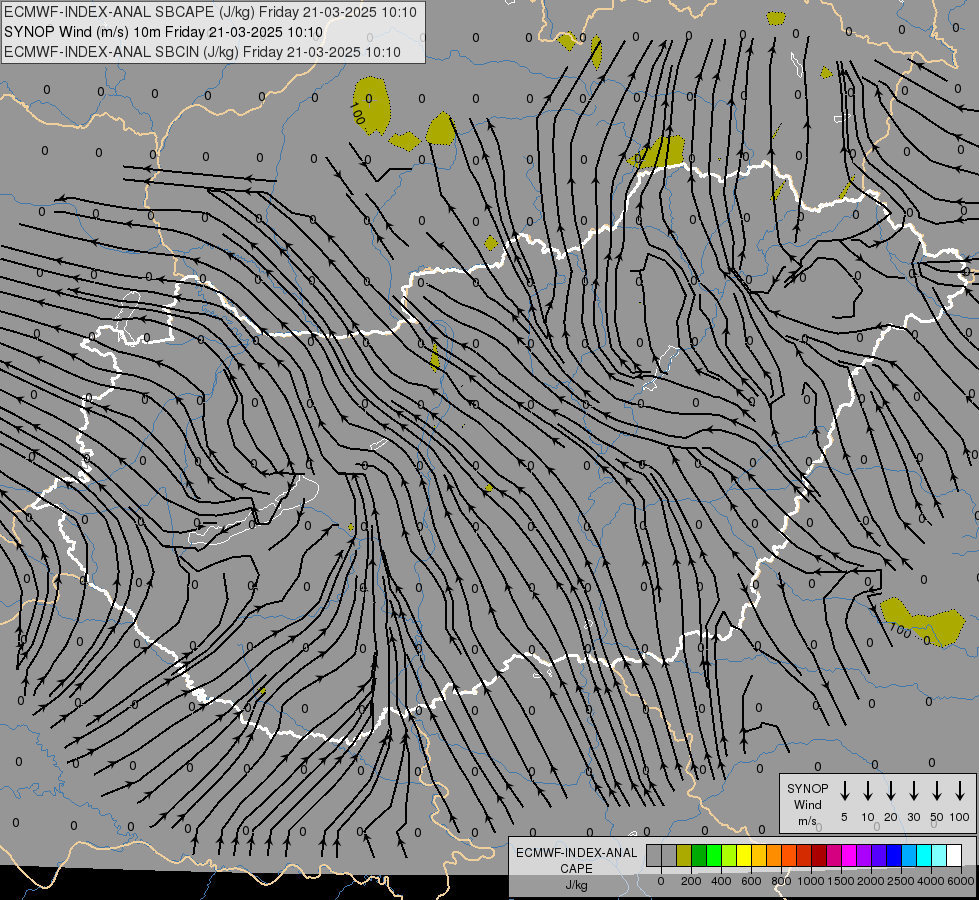Click the 100 contour label on southeastern CAPE patch

click(x=900, y=630)
